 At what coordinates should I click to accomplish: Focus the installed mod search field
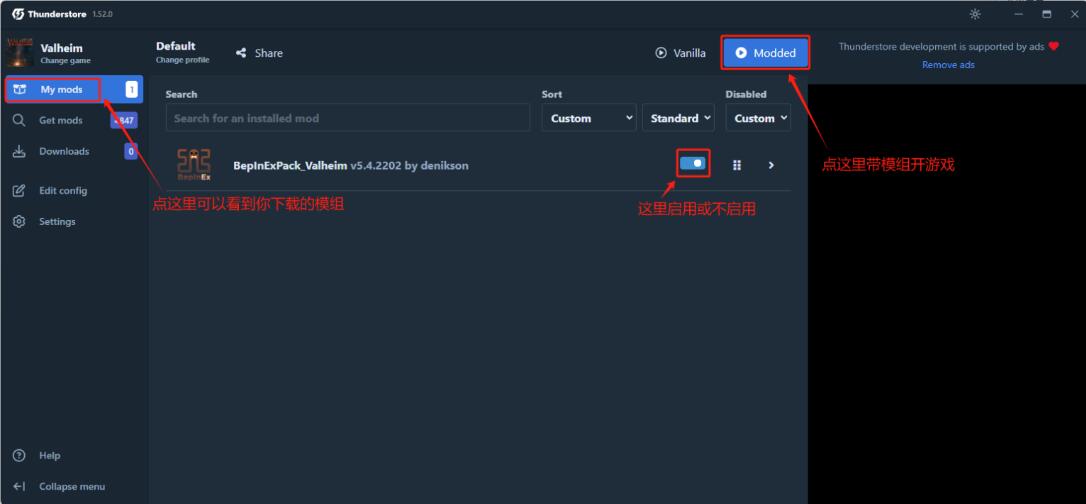(348, 118)
